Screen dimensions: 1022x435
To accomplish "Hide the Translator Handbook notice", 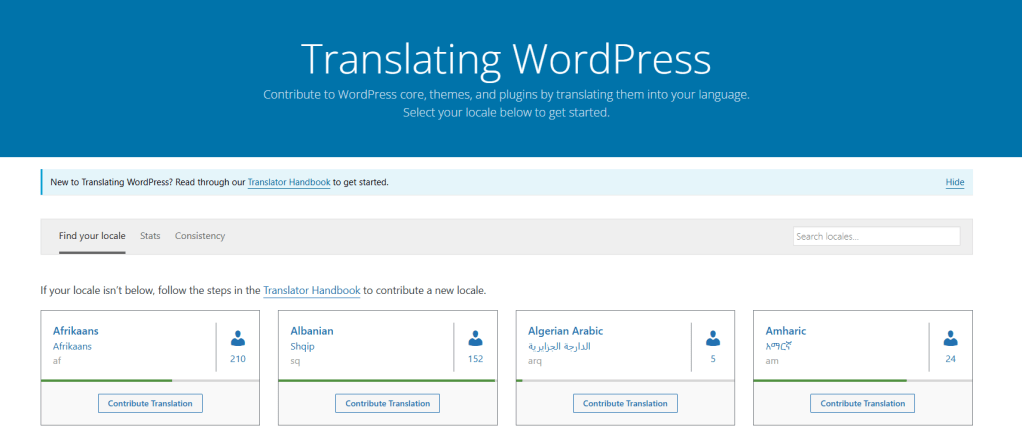I will tap(954, 183).
